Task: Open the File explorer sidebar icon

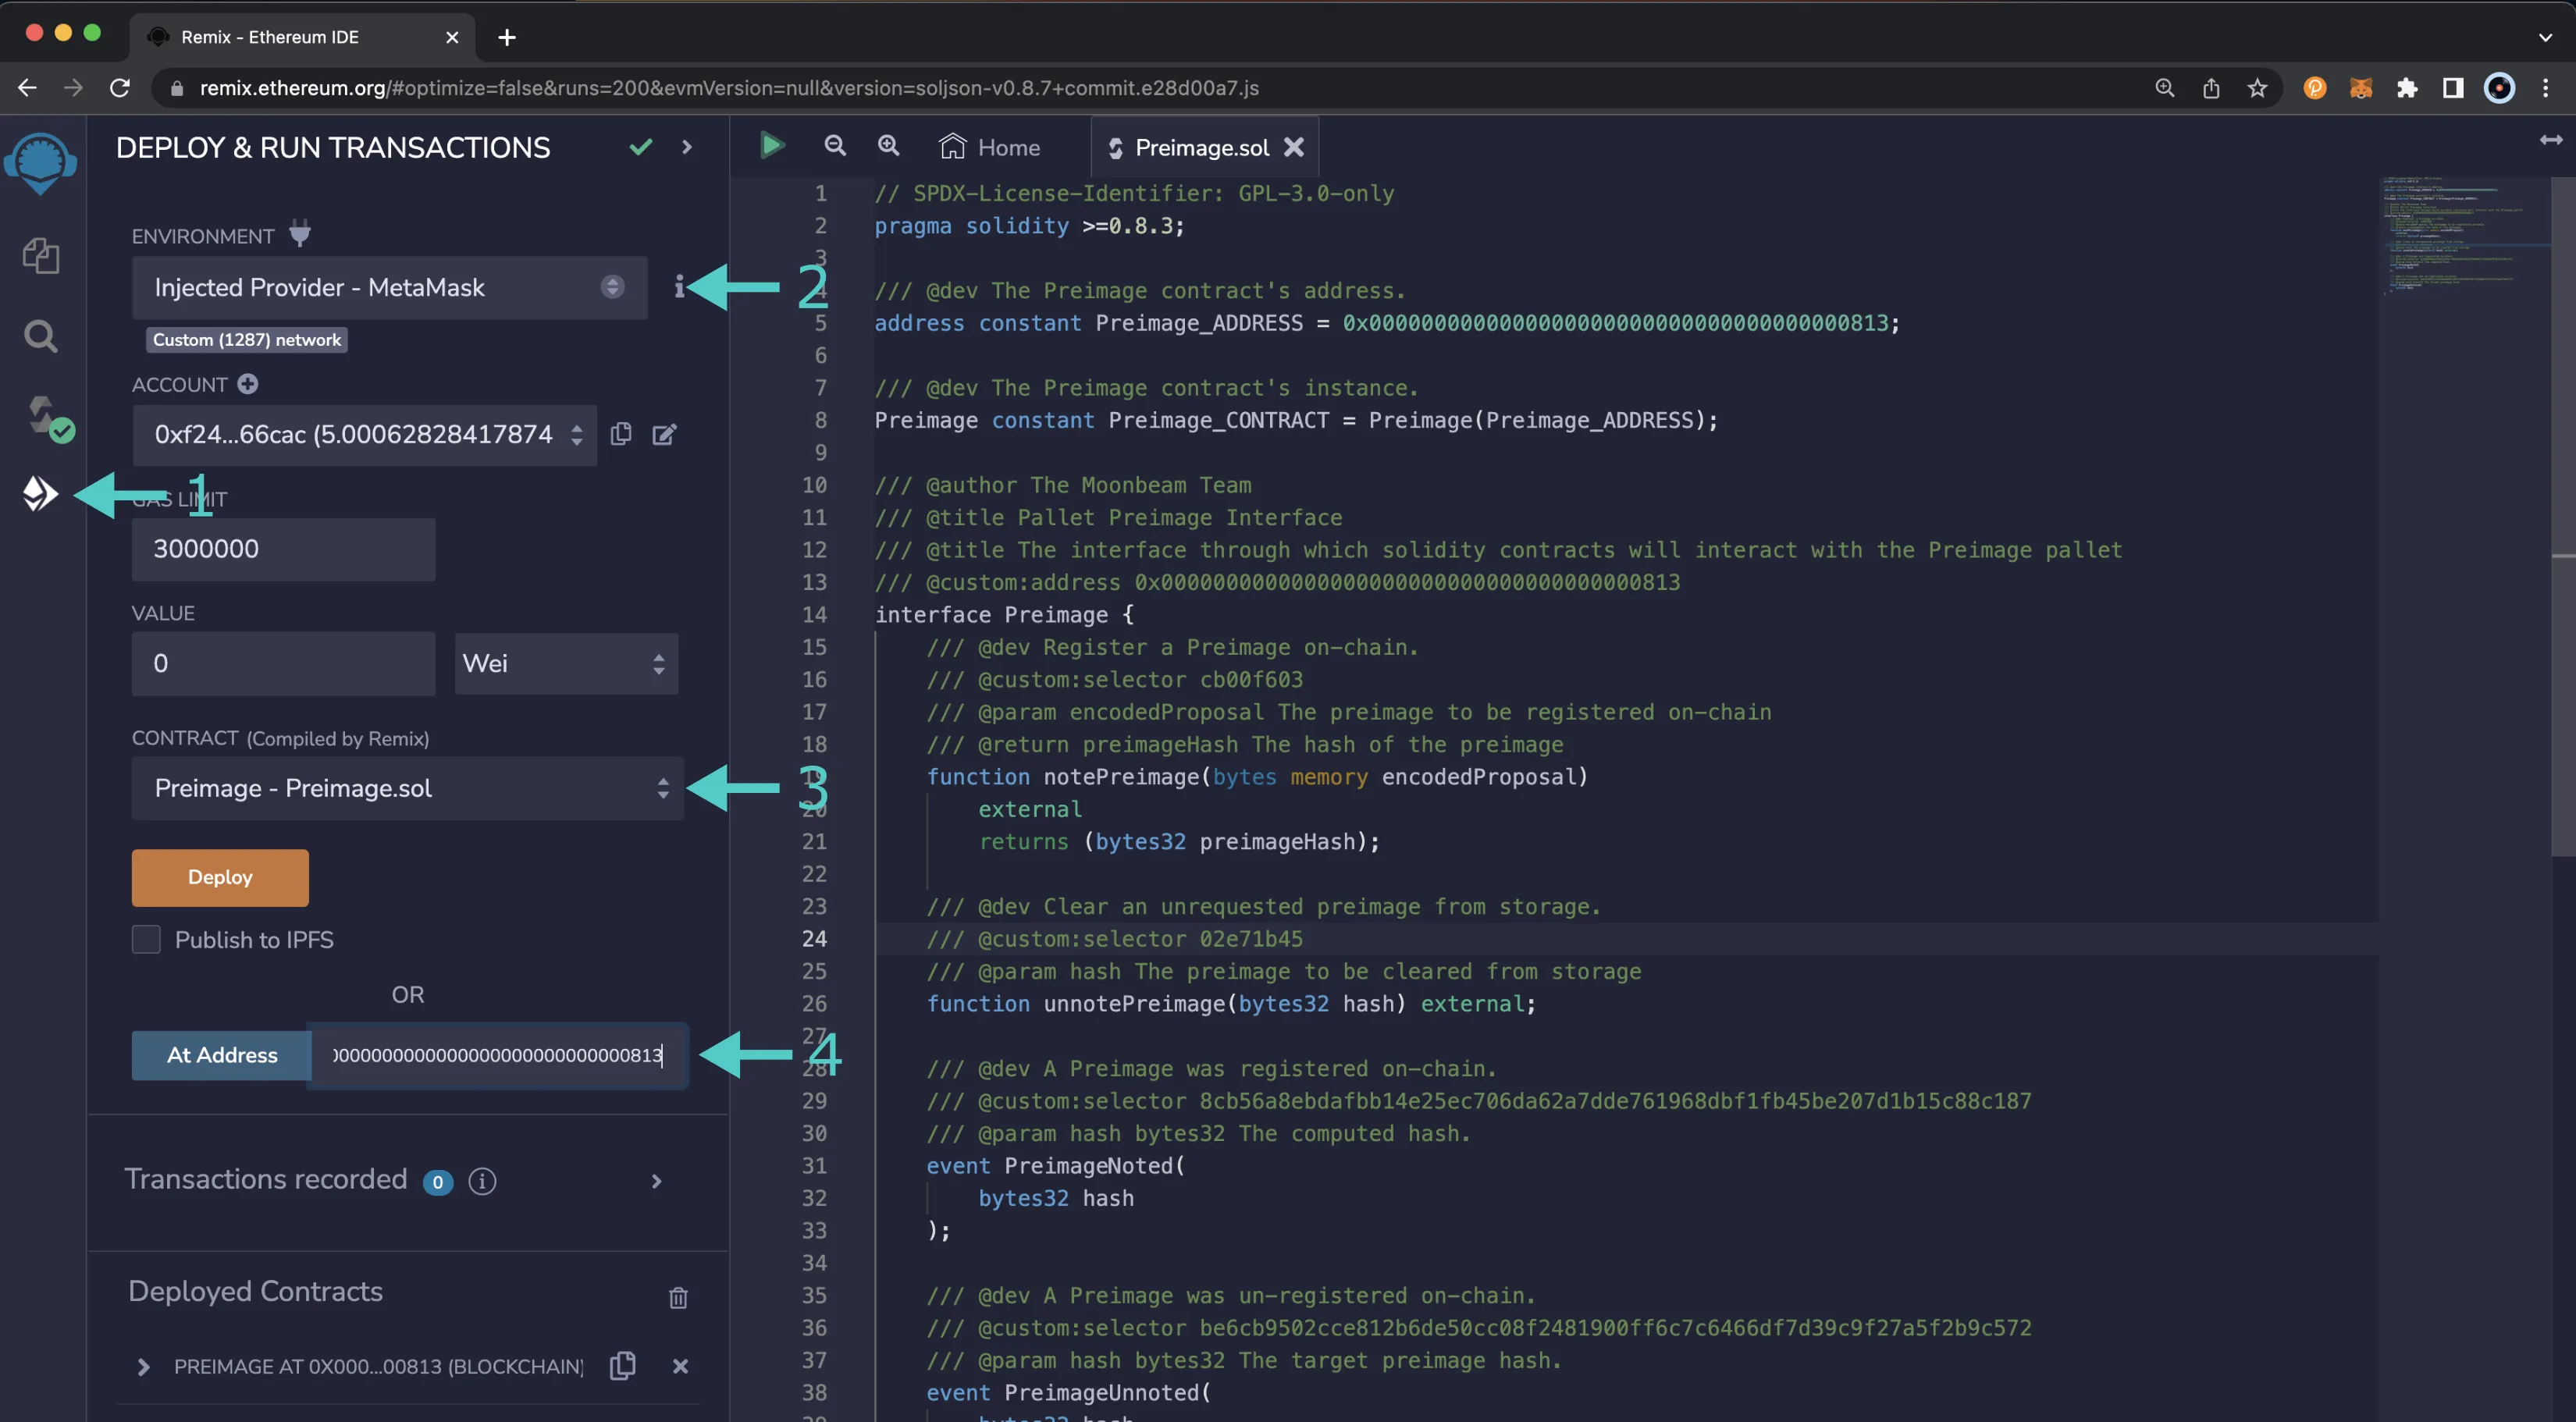Action: coord(41,256)
